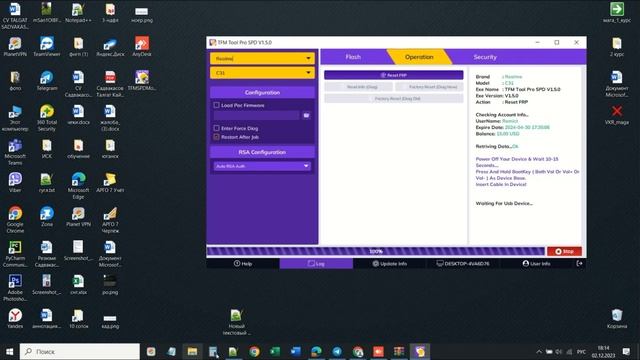Open the Security tab

485,57
